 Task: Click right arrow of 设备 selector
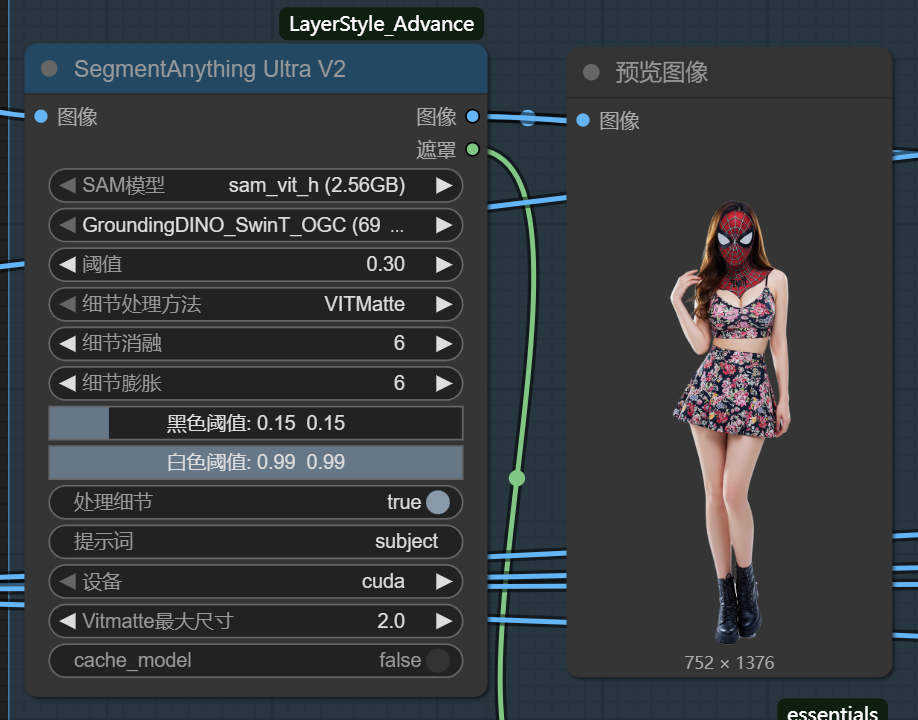444,581
